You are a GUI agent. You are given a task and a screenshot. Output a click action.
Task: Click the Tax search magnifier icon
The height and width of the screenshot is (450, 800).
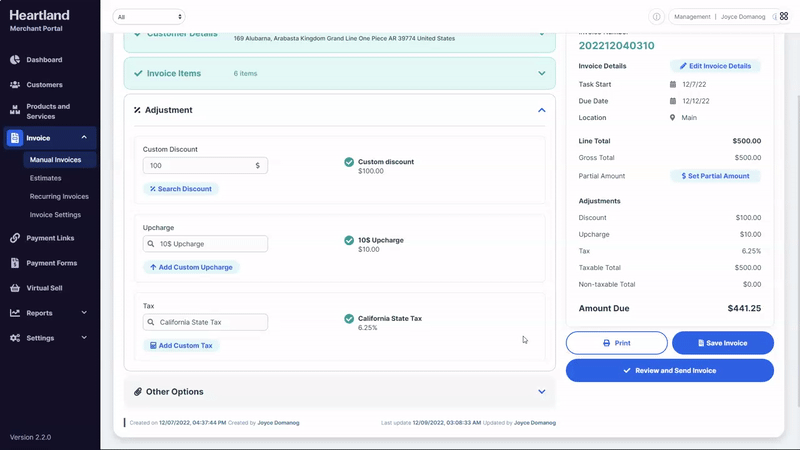click(151, 322)
